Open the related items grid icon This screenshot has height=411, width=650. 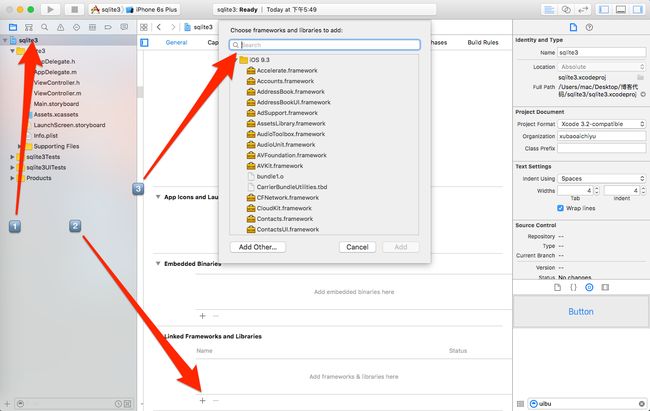144,27
